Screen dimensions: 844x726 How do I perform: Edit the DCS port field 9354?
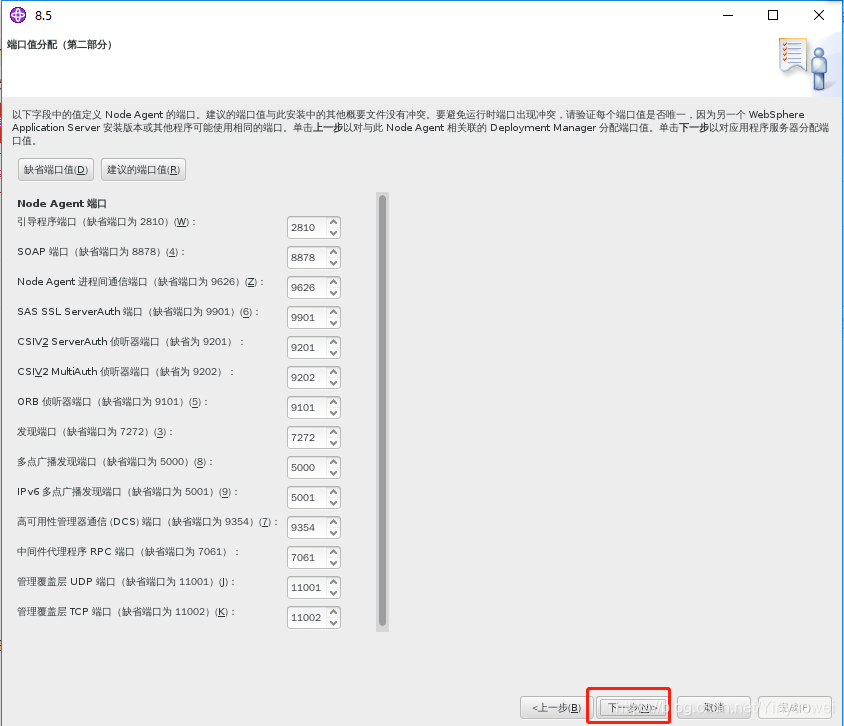click(x=307, y=528)
